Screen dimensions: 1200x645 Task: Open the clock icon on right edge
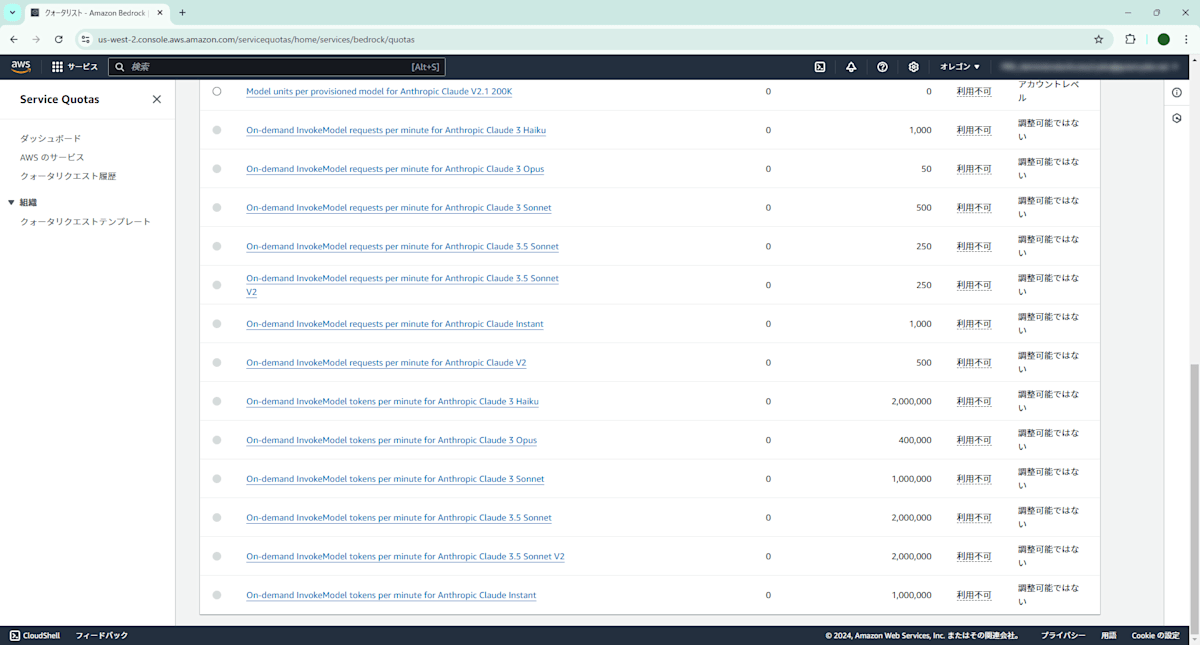coord(1177,118)
